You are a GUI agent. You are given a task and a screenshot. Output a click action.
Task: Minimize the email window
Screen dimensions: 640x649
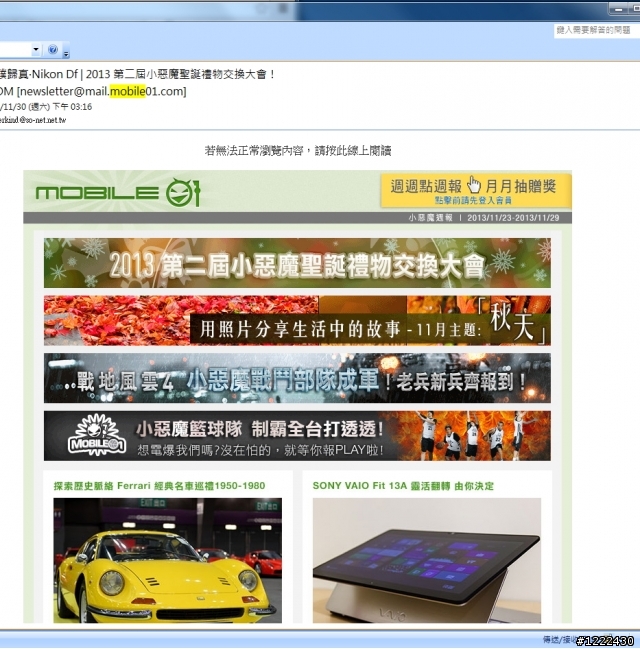click(618, 9)
